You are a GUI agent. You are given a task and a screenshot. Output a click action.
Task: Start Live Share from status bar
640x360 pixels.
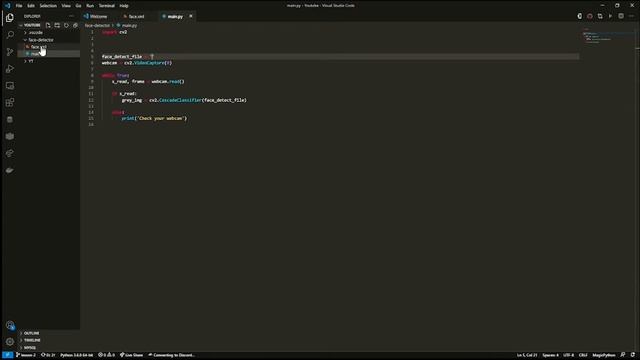coord(131,355)
